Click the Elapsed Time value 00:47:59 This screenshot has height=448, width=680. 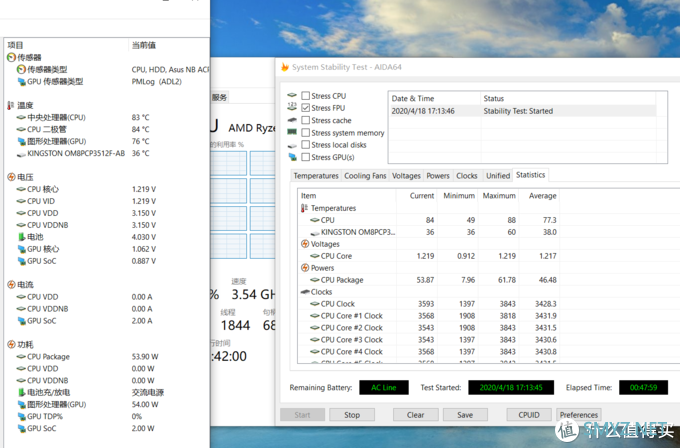click(643, 387)
